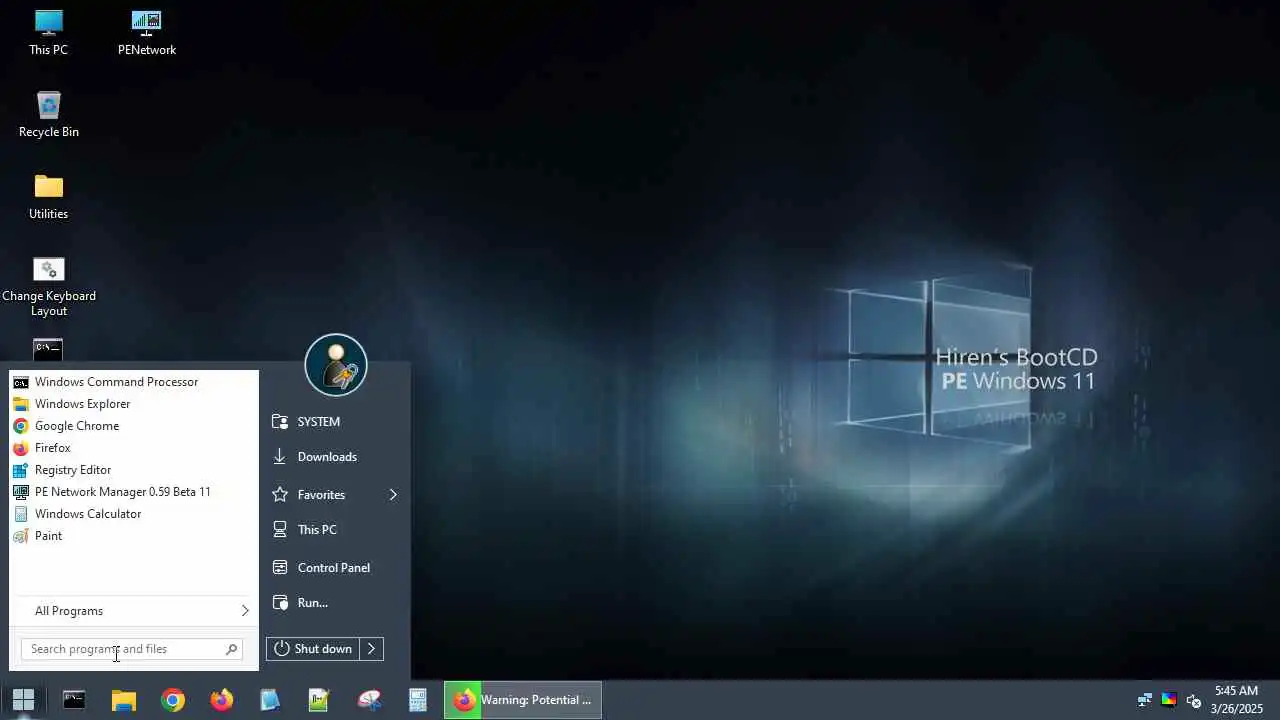Select the Recycle Bin desktop icon
Viewport: 1280px width, 720px height.
pyautogui.click(x=48, y=115)
